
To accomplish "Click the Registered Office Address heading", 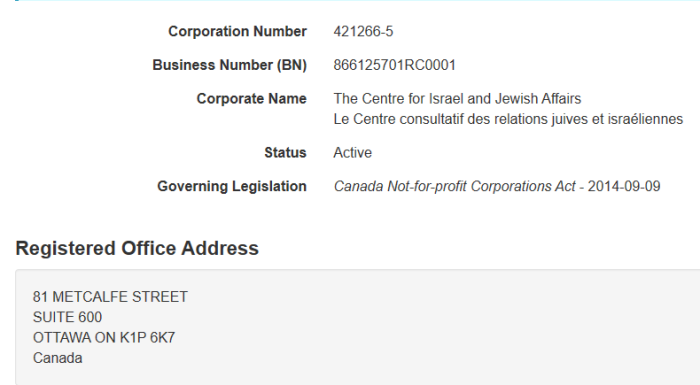I will pos(137,248).
